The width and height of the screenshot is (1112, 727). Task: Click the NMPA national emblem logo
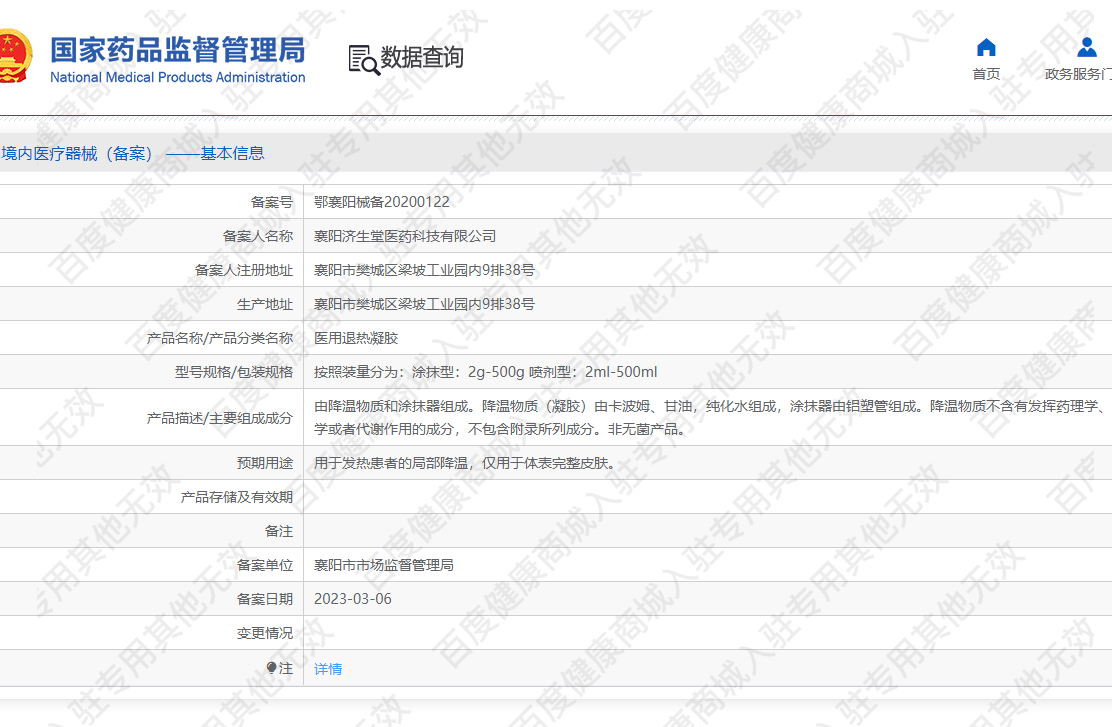click(14, 55)
